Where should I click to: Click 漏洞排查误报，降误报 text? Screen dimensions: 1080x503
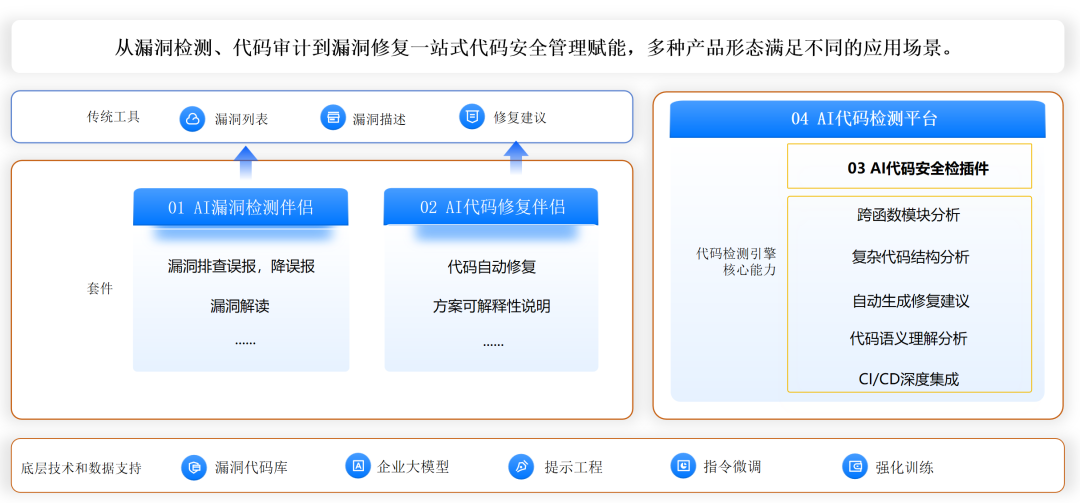[241, 267]
